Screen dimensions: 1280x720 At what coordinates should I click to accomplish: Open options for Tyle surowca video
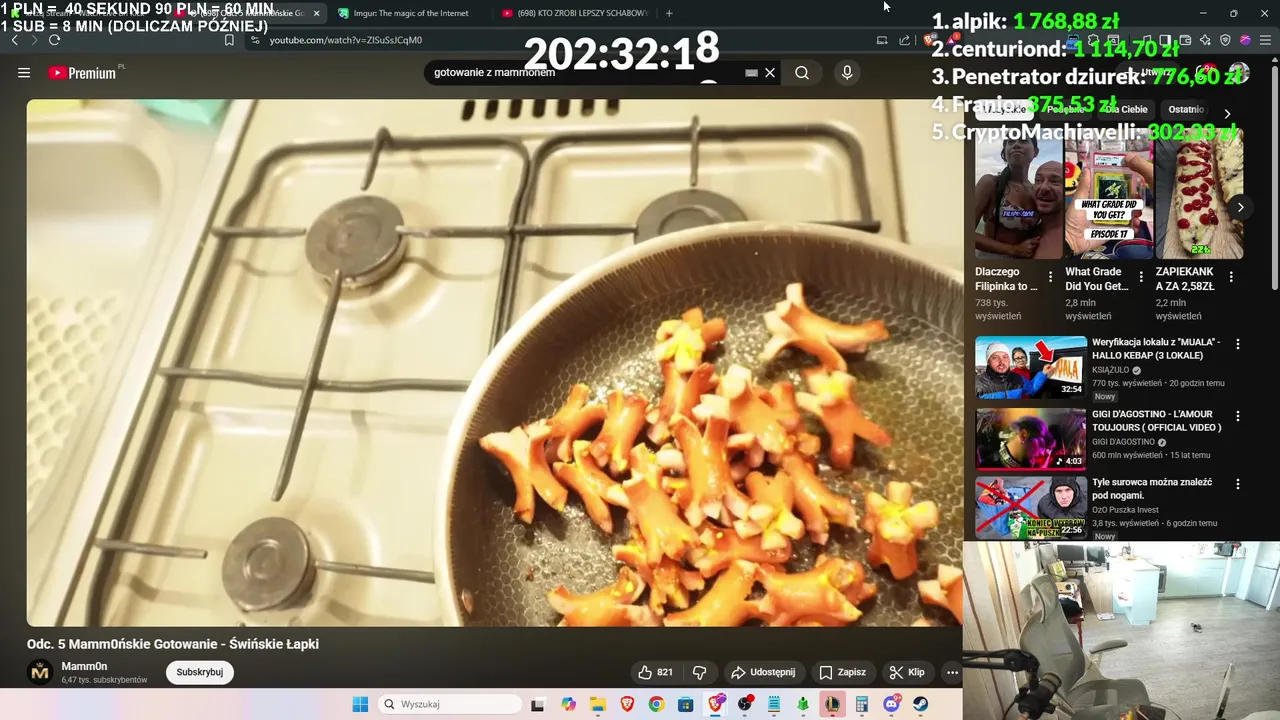pos(1238,484)
